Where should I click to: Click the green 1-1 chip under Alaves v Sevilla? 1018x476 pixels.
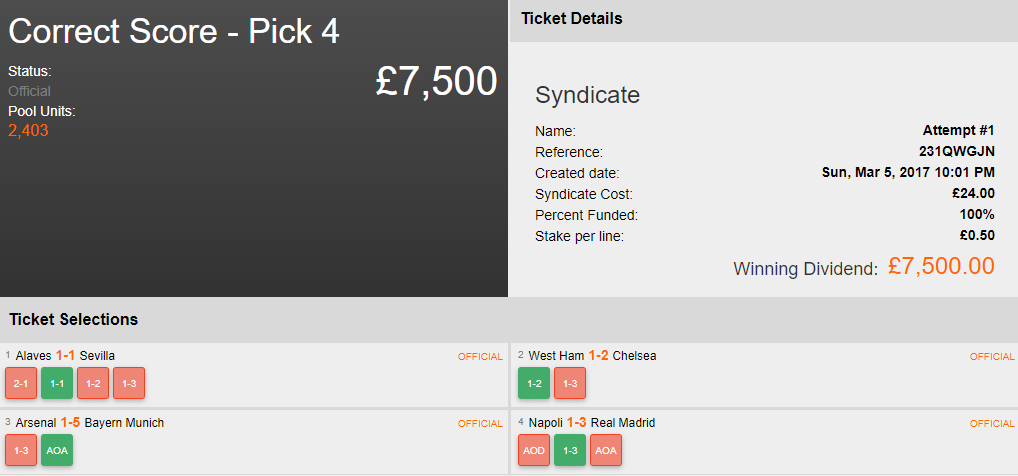(57, 383)
